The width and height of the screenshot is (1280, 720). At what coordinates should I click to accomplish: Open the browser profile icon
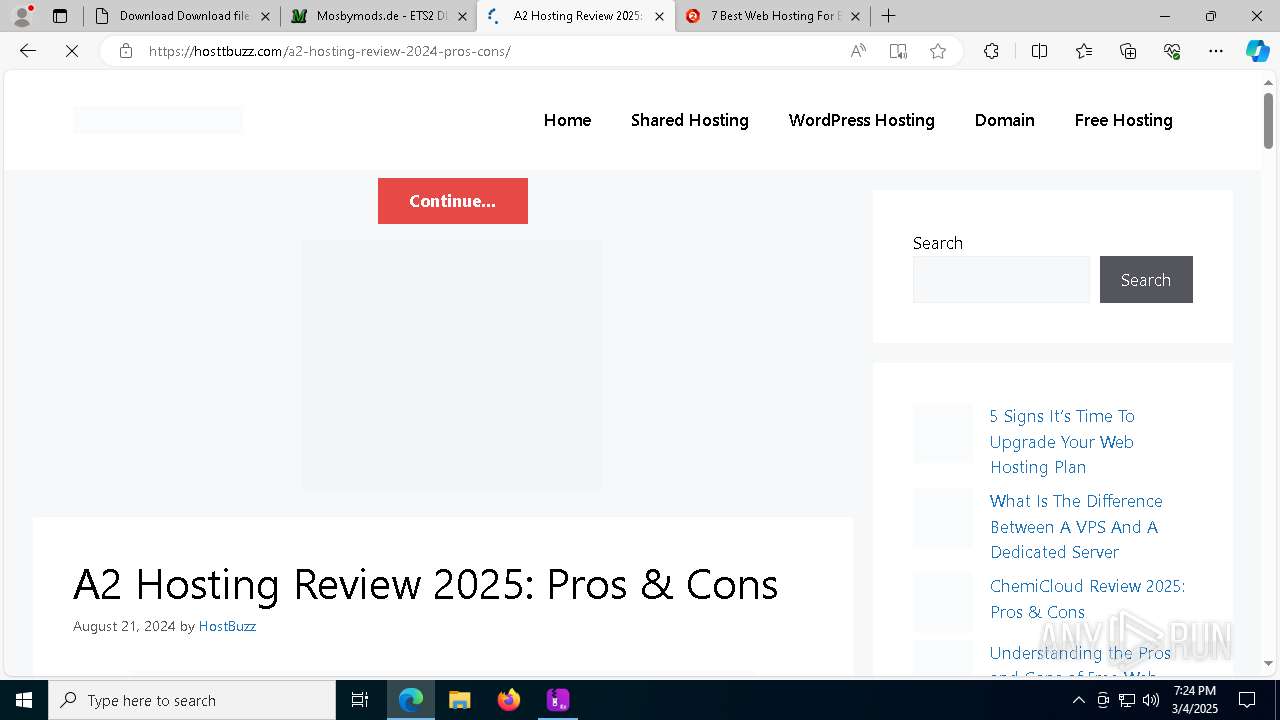coord(22,16)
